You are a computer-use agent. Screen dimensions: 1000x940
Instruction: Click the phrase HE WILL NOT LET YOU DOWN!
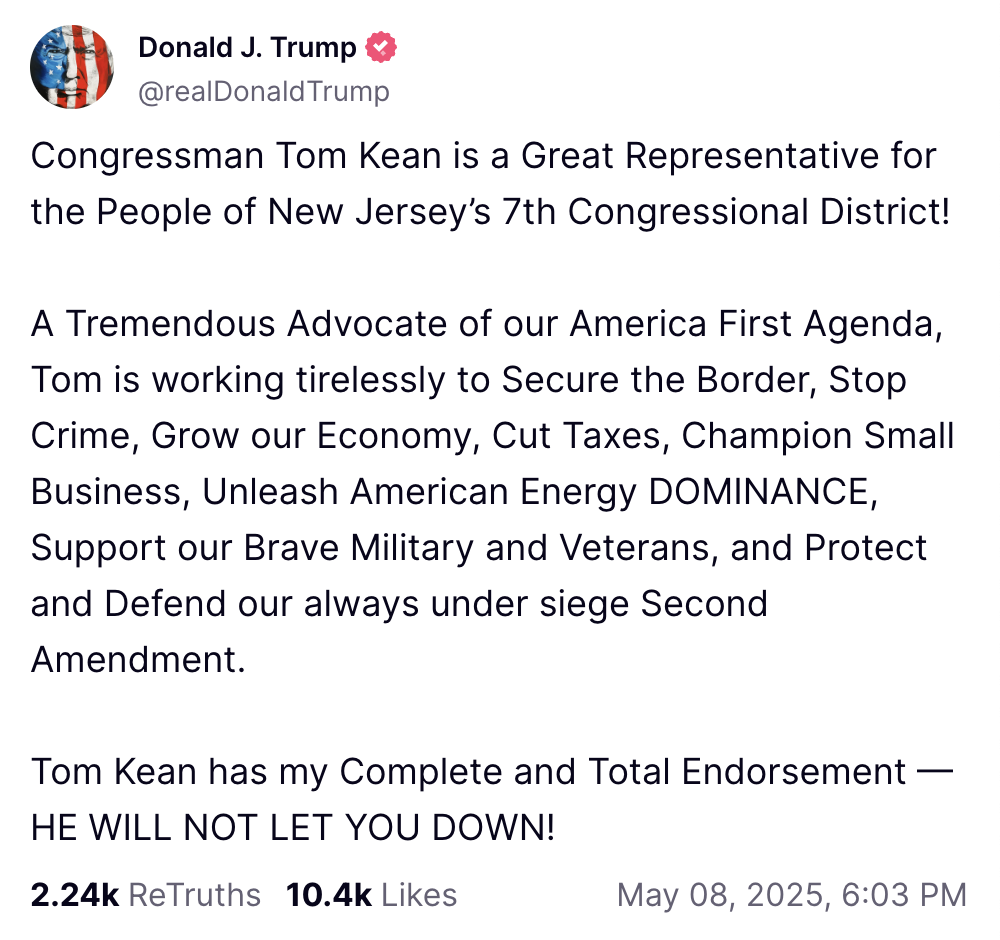293,828
